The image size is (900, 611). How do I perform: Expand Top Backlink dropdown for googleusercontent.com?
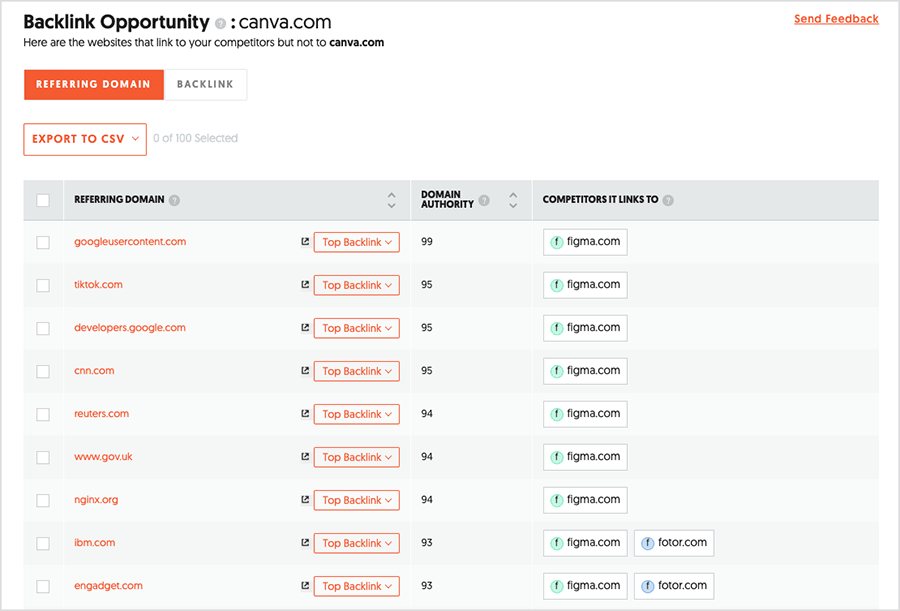point(356,242)
